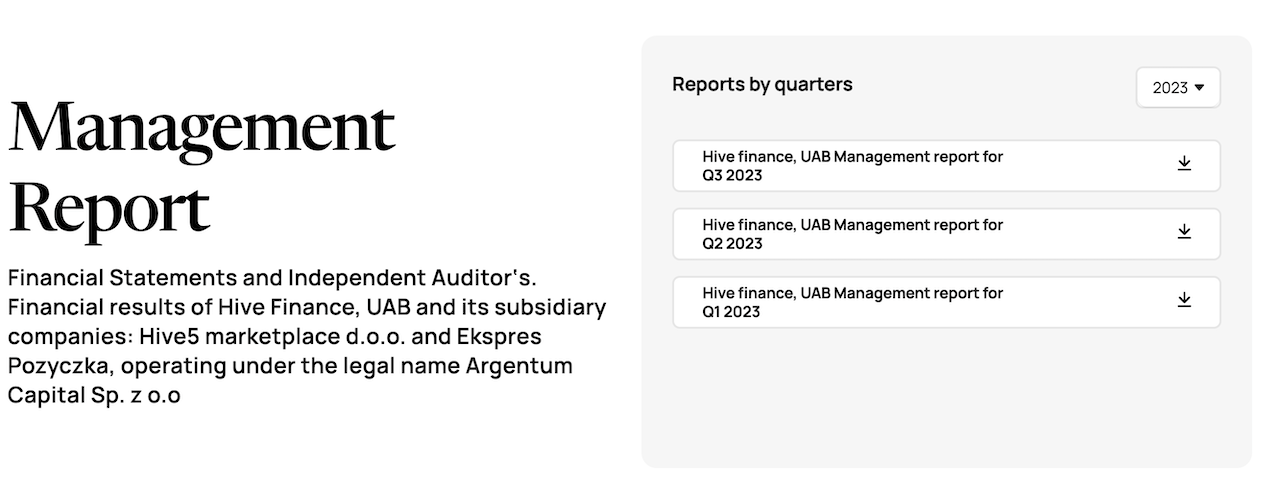Click the "Q1 2023" text in the third report row
Viewport: 1280px width, 495px height.
point(731,312)
